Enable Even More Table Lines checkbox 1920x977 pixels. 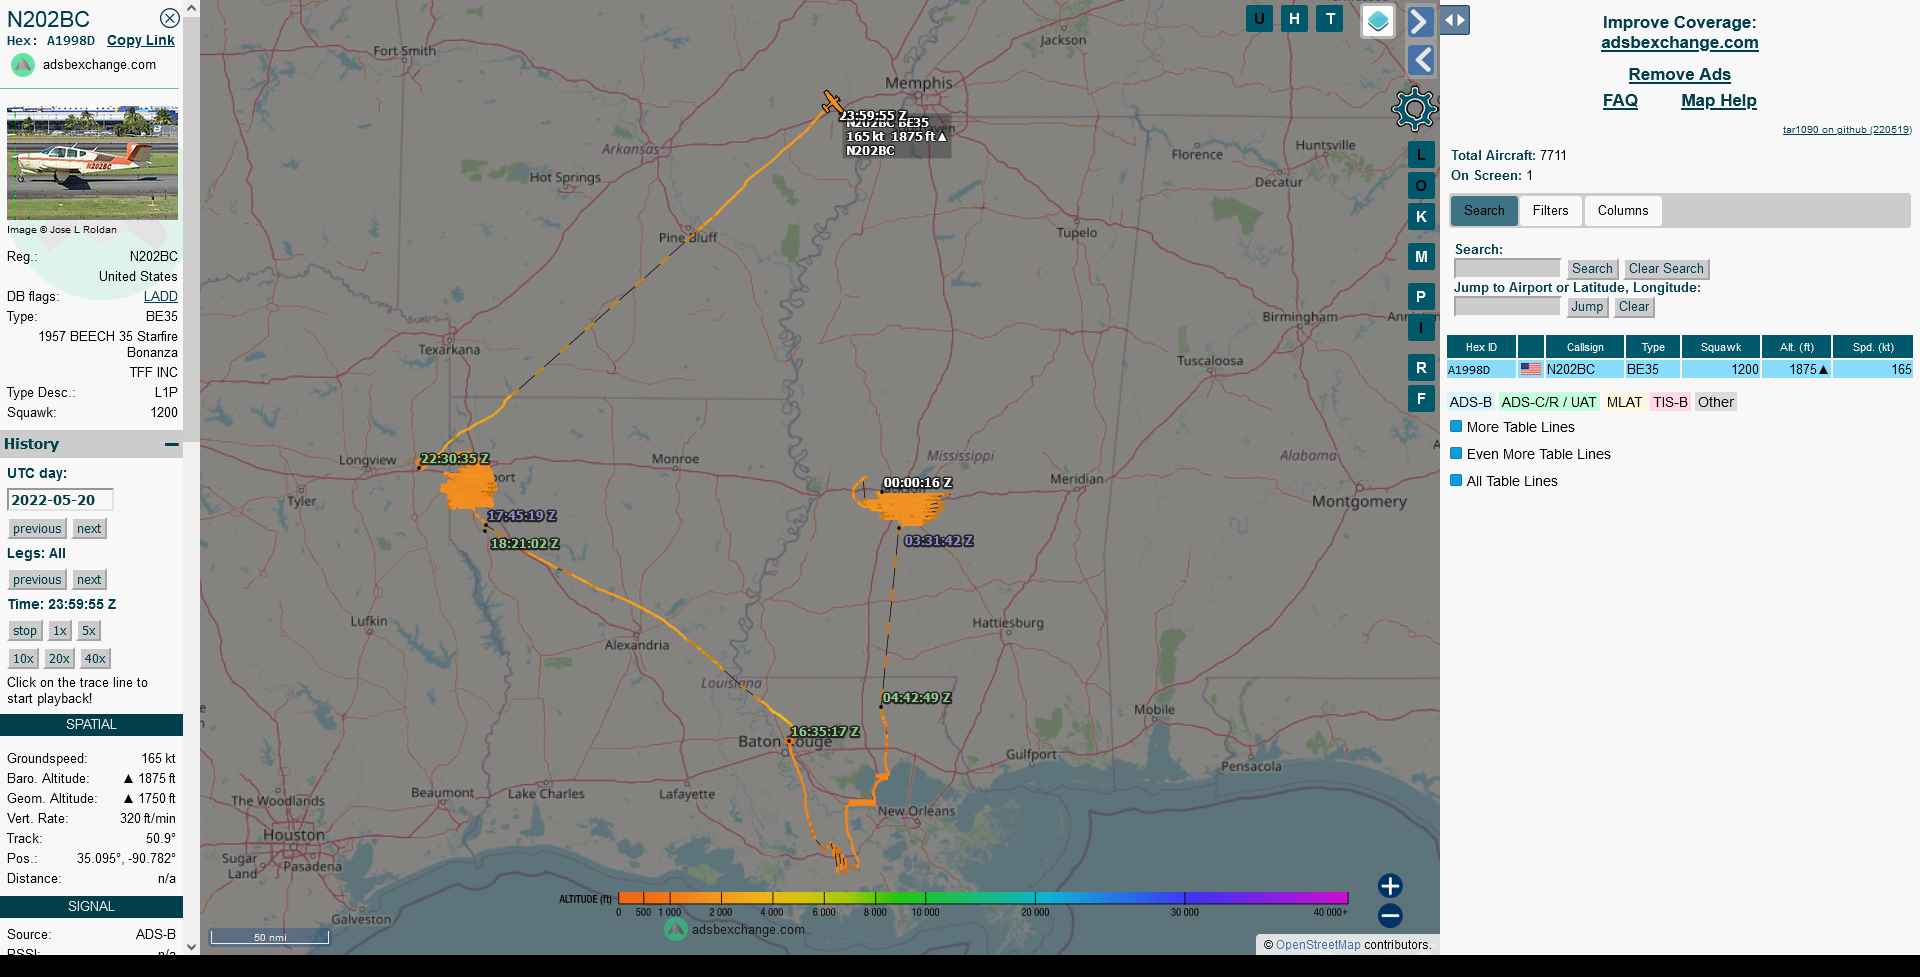1457,454
